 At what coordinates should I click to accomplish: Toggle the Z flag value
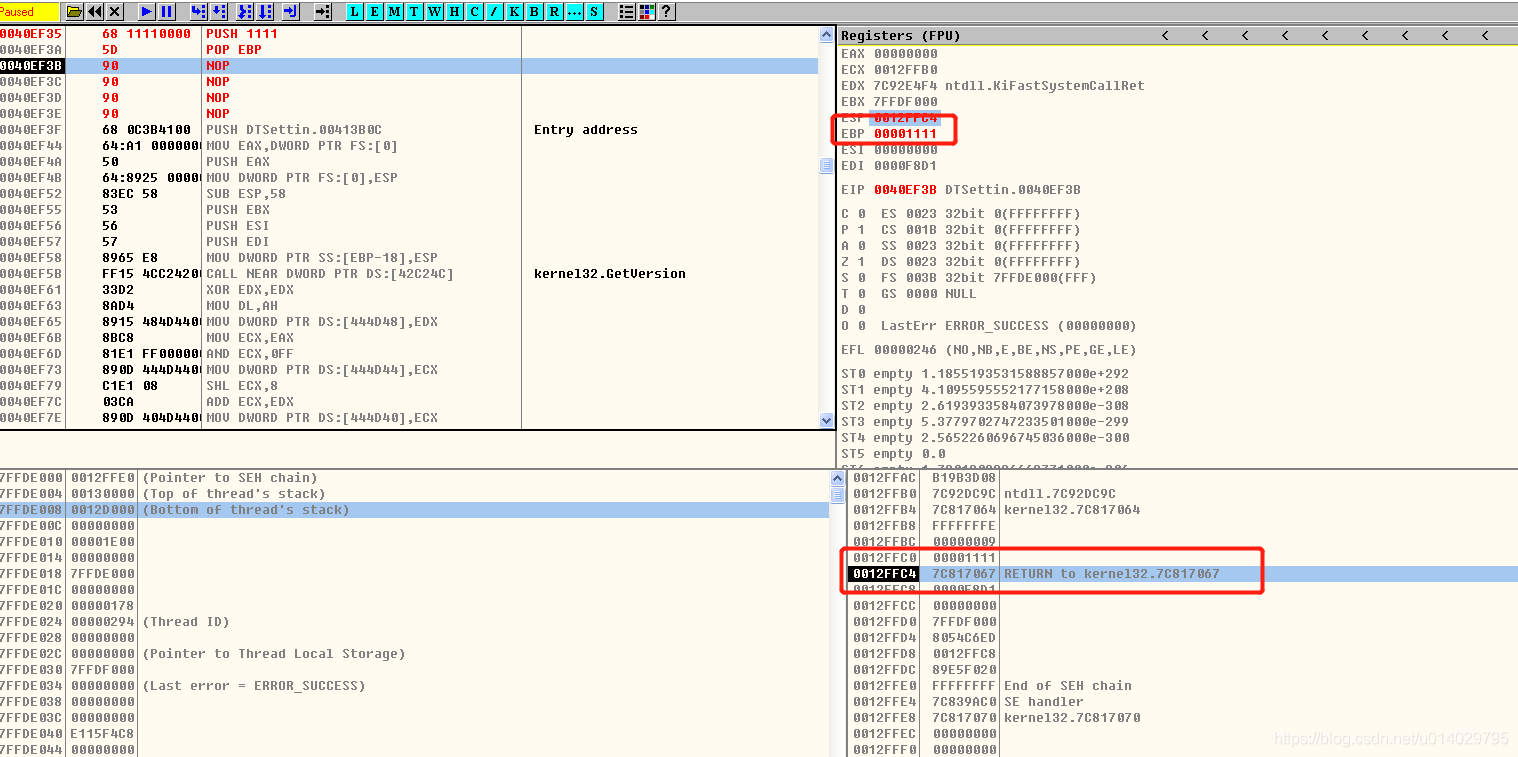(861, 262)
